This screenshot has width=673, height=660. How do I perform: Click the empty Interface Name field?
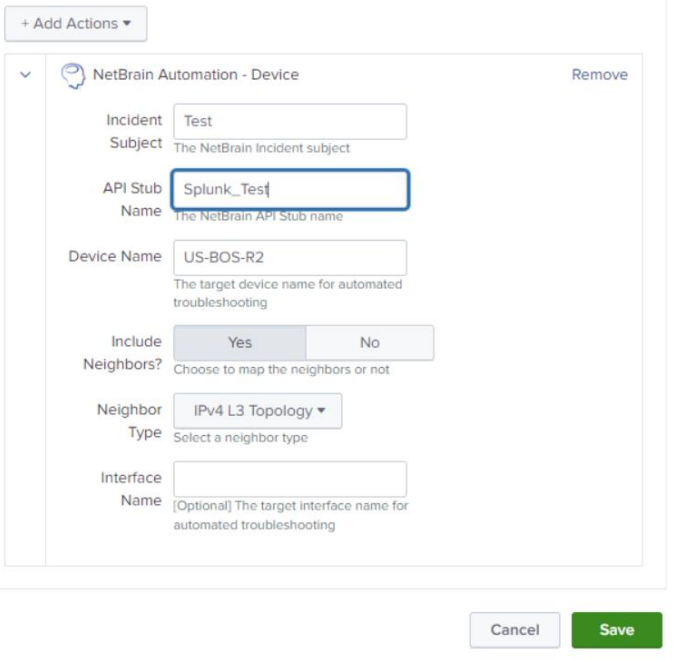tap(290, 479)
